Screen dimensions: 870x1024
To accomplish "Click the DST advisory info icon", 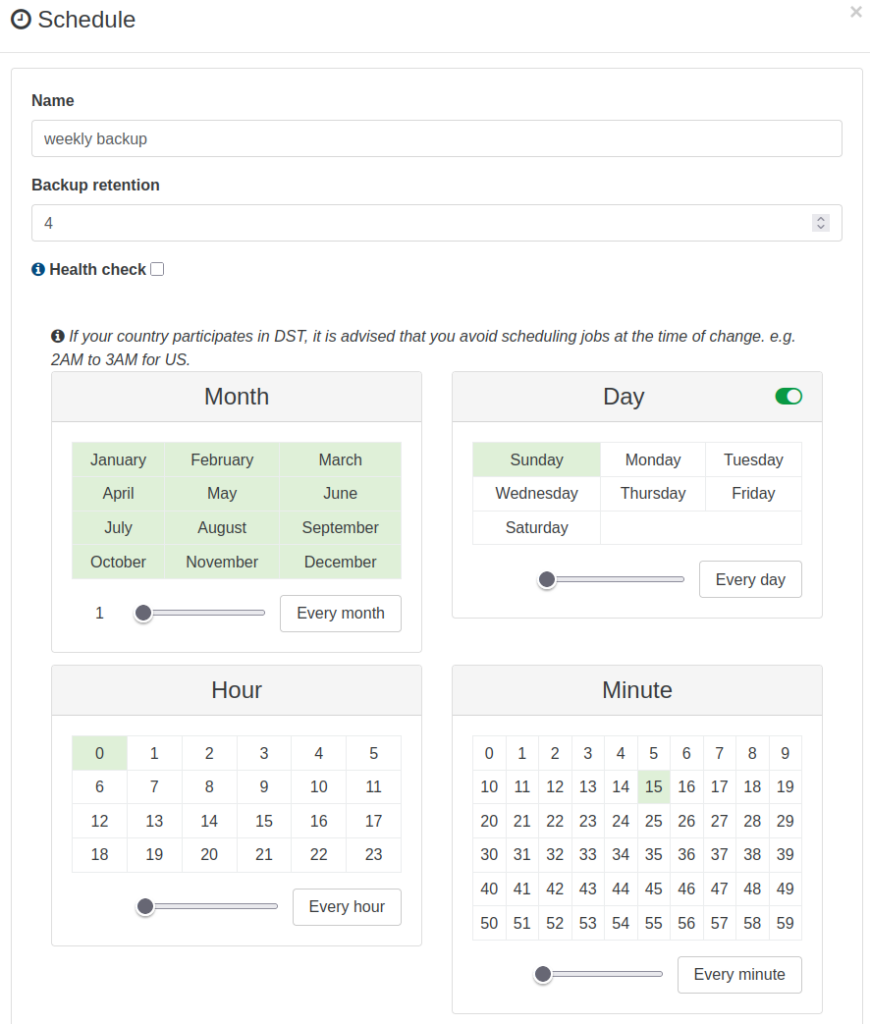I will [58, 337].
